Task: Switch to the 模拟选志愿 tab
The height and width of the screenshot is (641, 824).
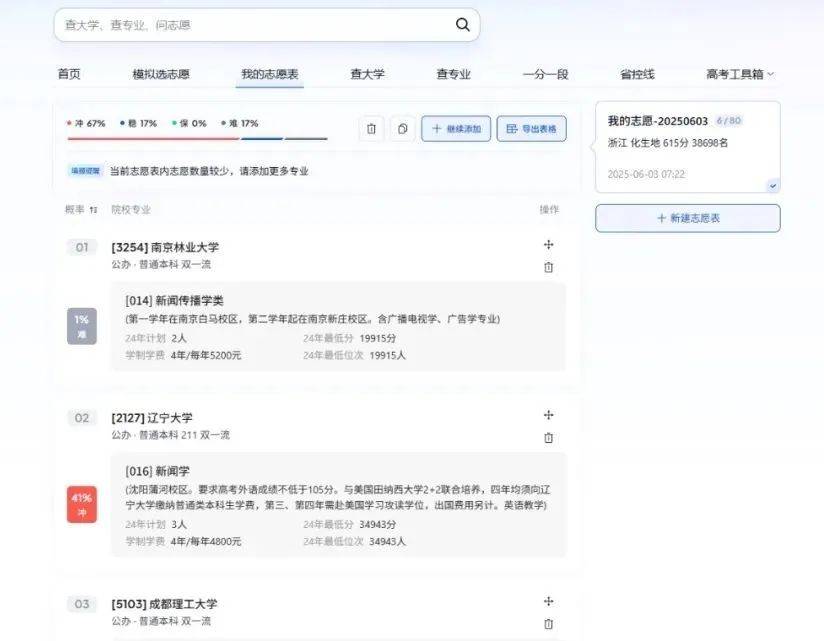Action: 161,74
